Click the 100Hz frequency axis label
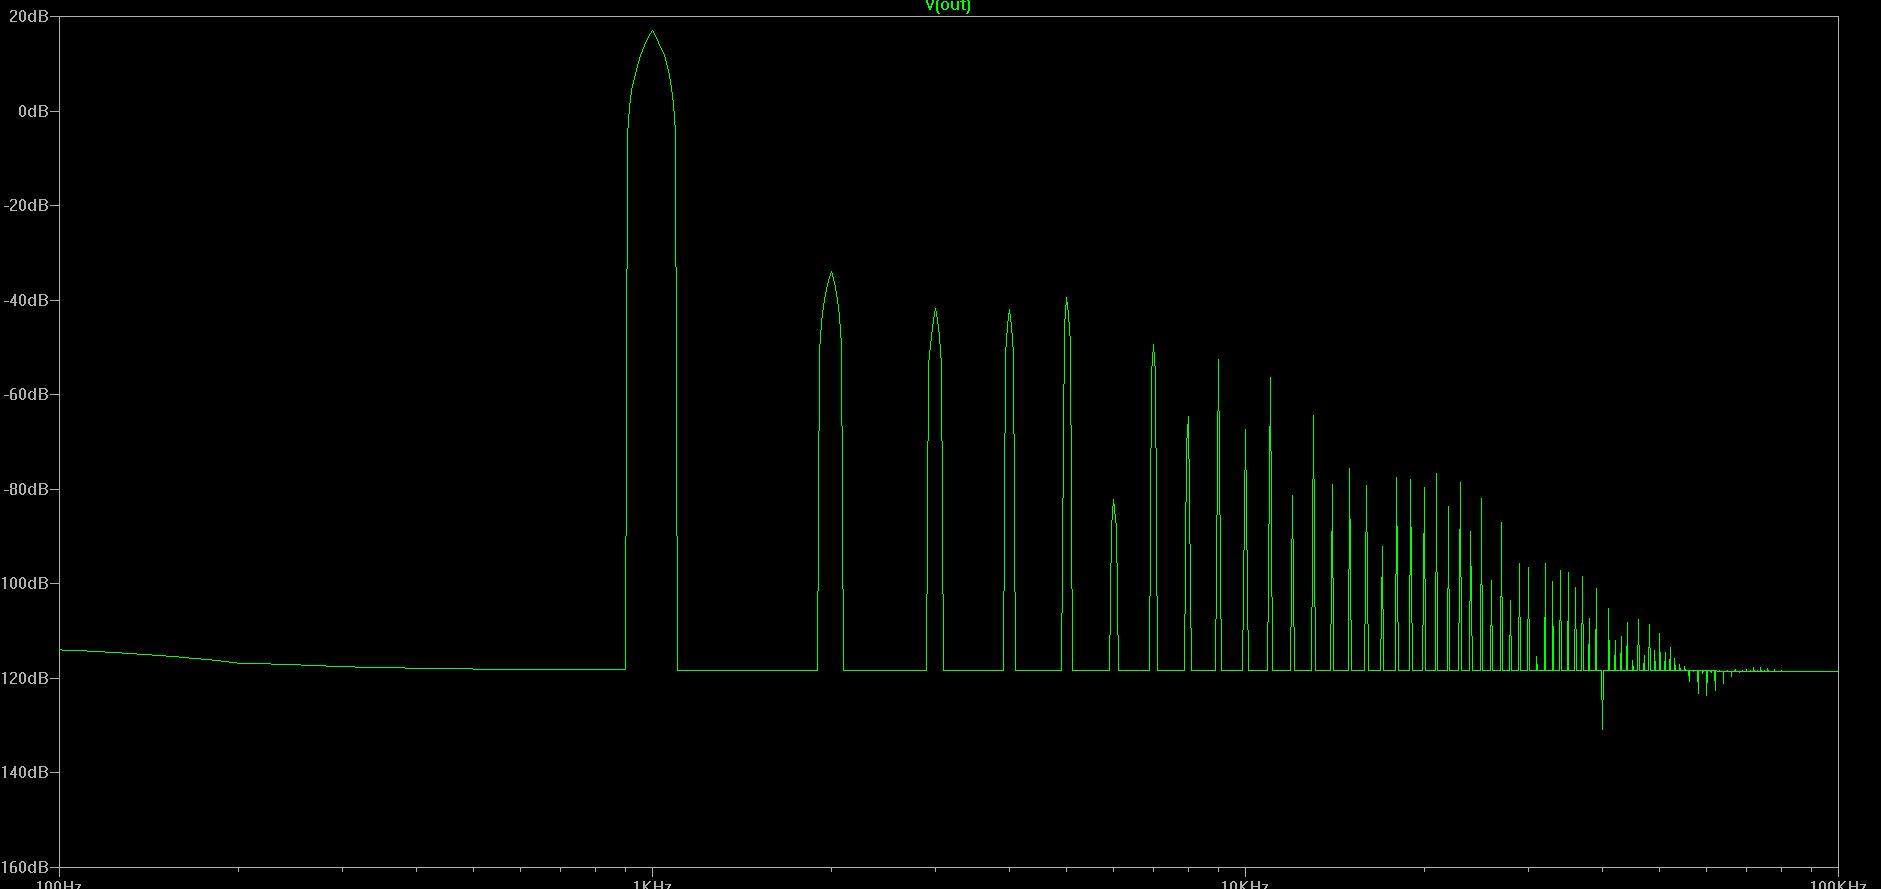The image size is (1881, 889). (x=59, y=884)
